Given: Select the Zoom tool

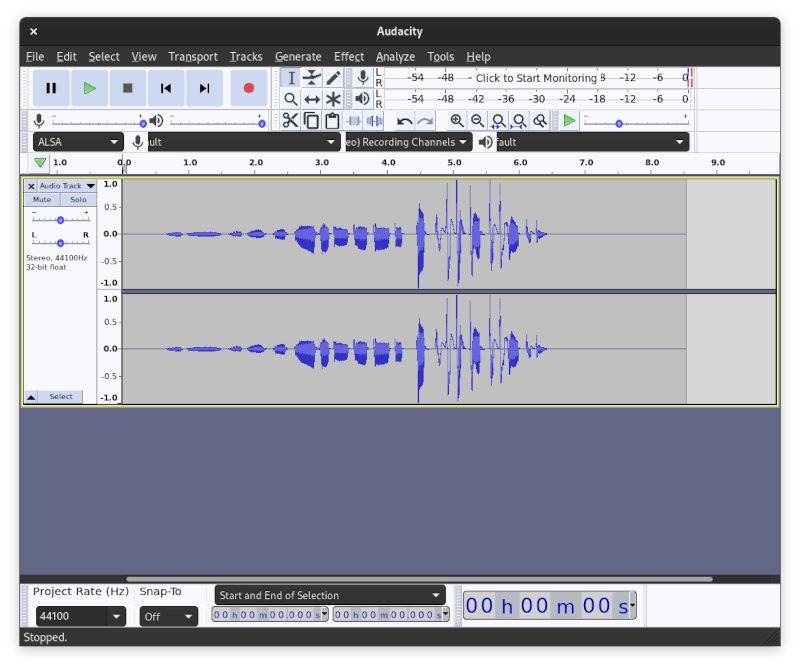Looking at the screenshot, I should pyautogui.click(x=291, y=98).
